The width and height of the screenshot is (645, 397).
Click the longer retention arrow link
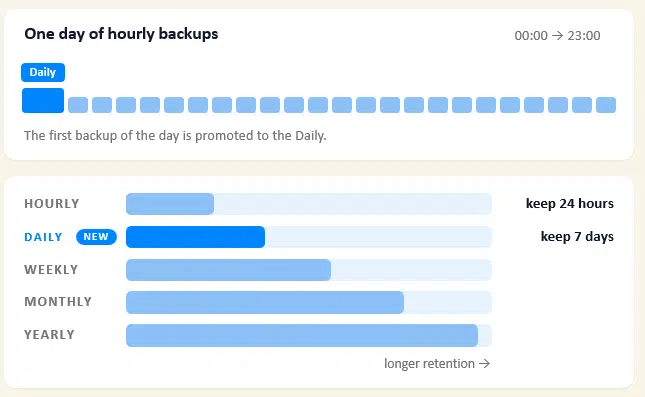437,364
